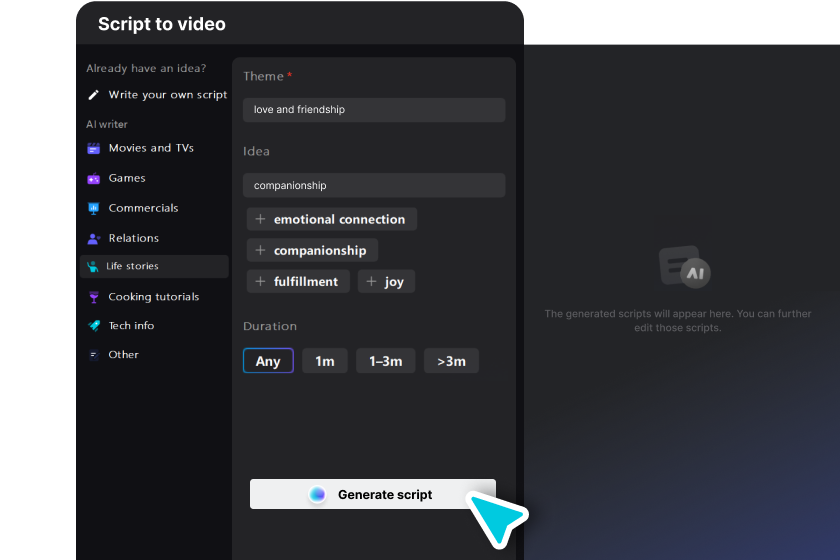Open Write your own script
This screenshot has width=840, height=560.
[157, 95]
